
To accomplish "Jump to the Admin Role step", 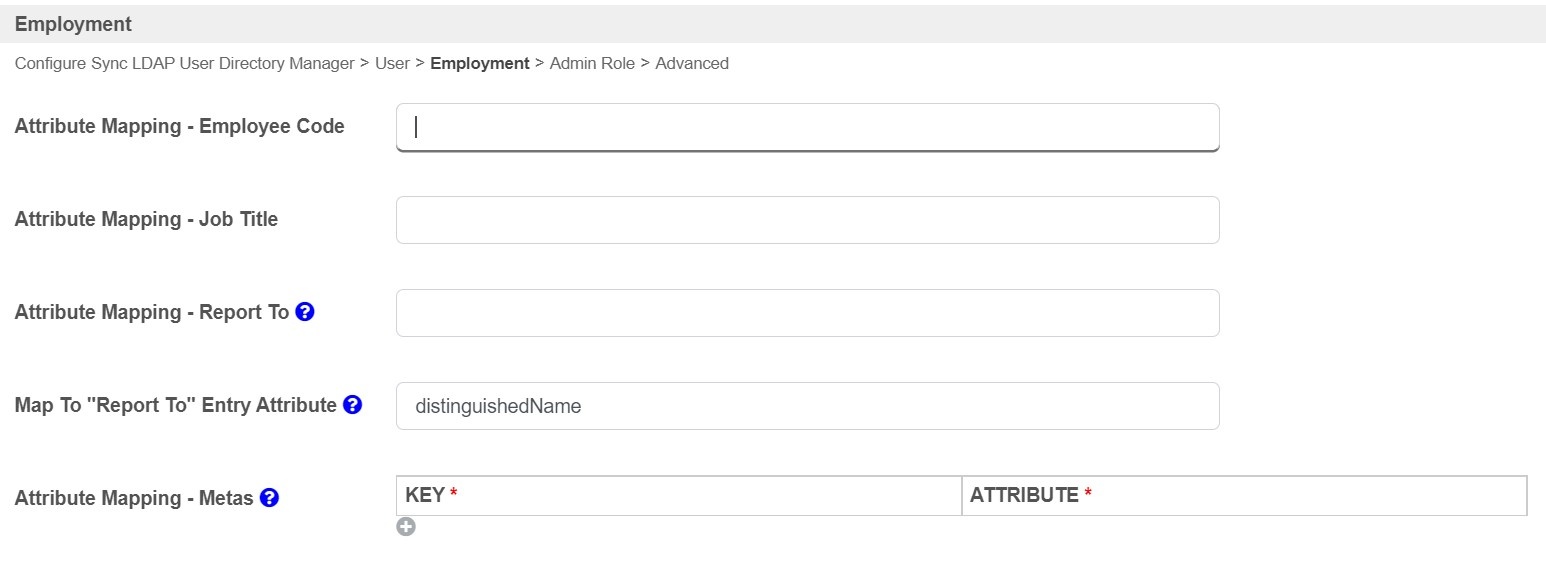I will pos(590,63).
